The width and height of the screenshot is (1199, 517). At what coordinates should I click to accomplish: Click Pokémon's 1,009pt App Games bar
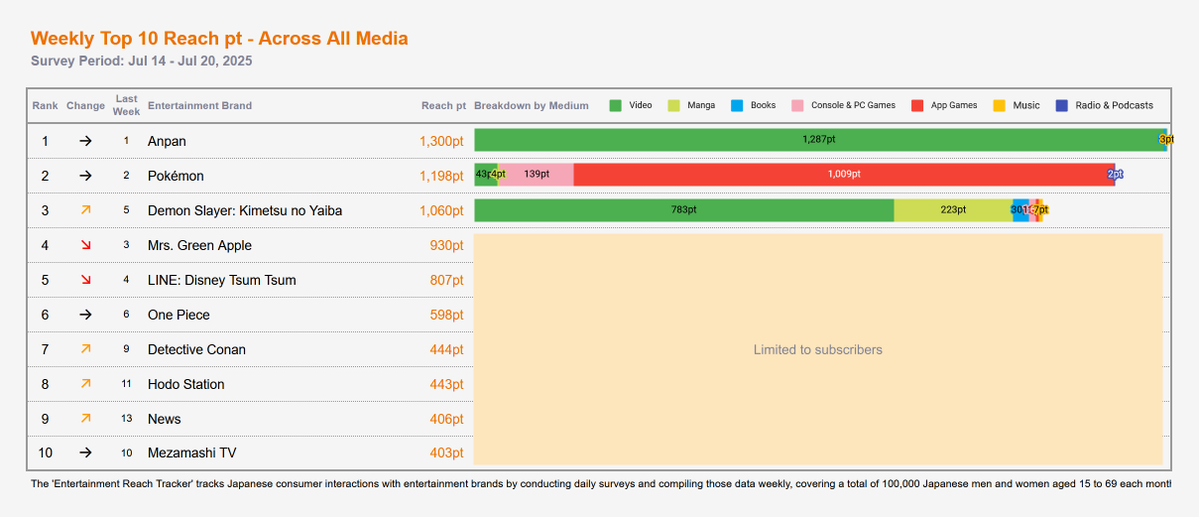coord(843,174)
